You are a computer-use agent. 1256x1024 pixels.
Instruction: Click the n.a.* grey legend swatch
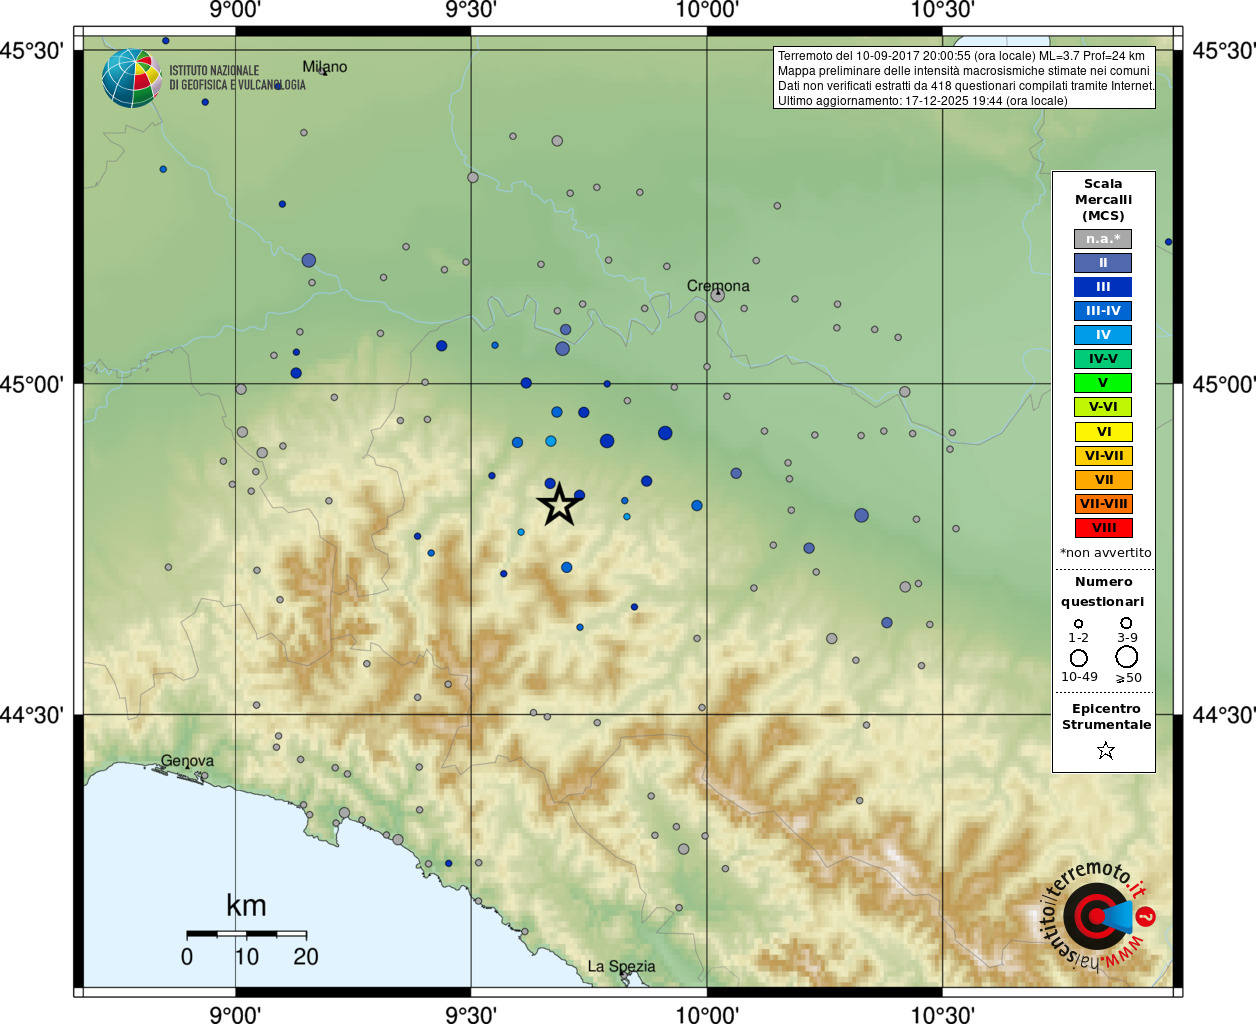coord(1103,239)
